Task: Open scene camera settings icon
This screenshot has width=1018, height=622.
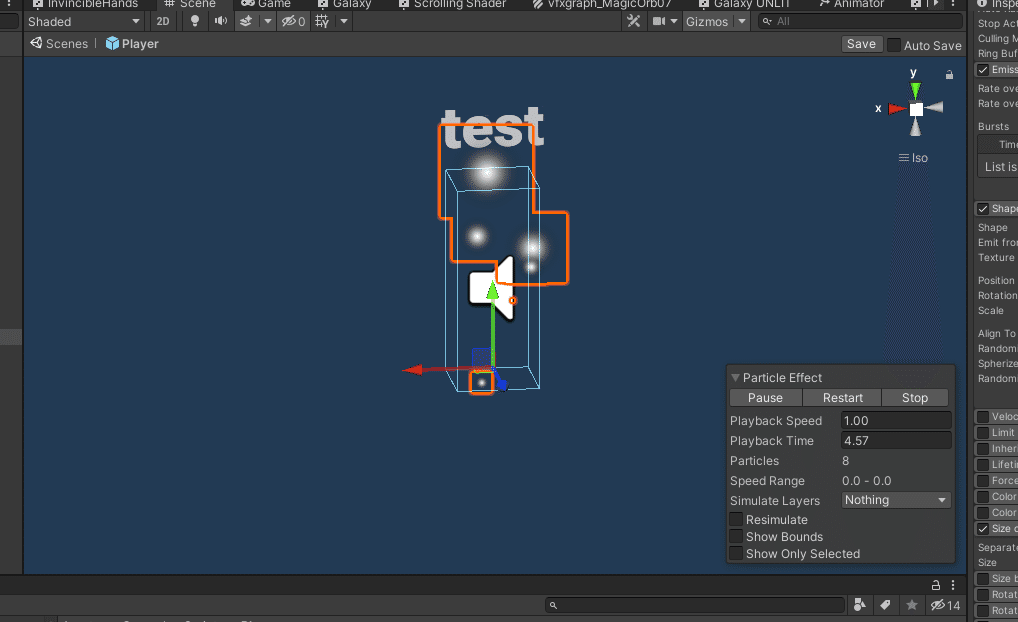Action: pyautogui.click(x=658, y=21)
